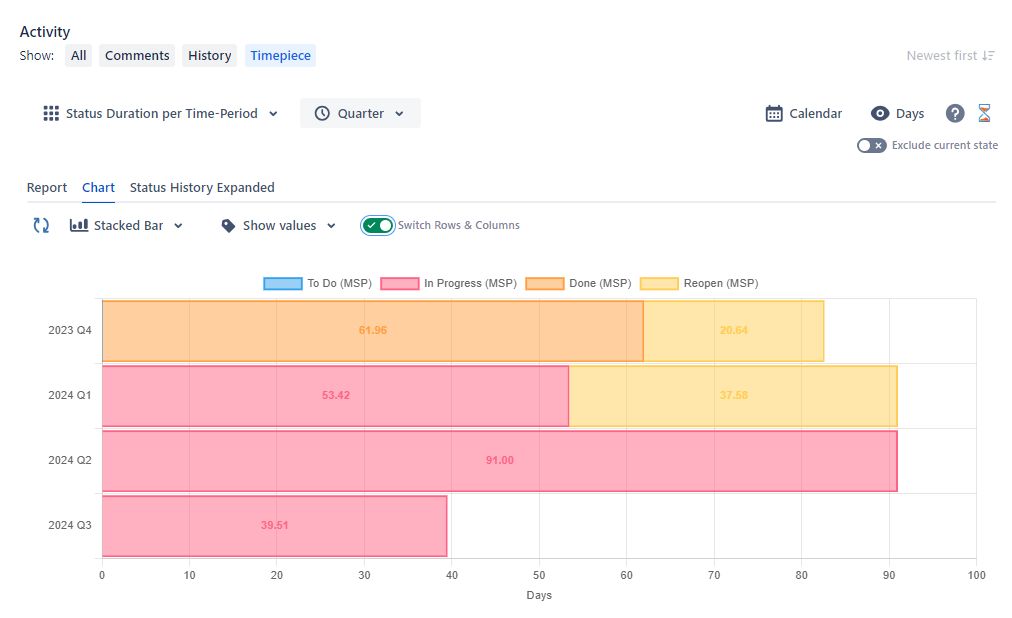Select the History filter option

pos(209,55)
